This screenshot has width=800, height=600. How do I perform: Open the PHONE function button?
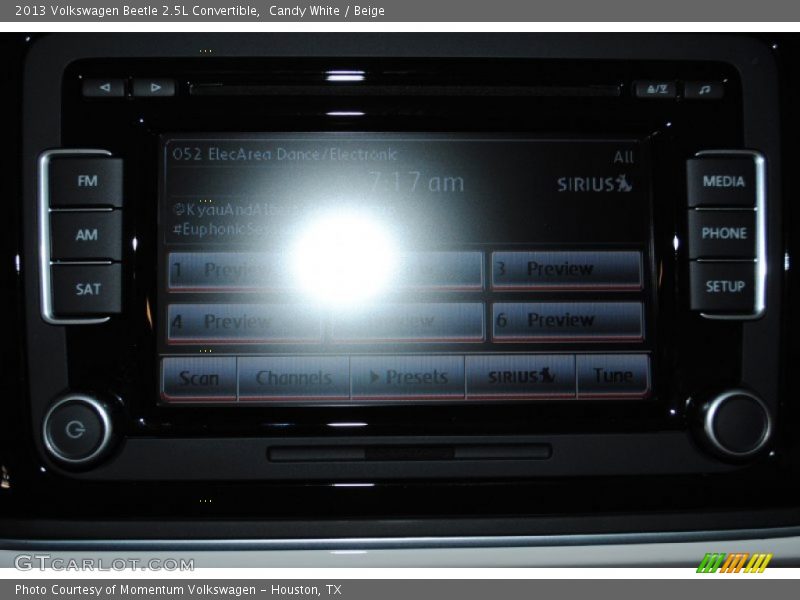(x=723, y=233)
